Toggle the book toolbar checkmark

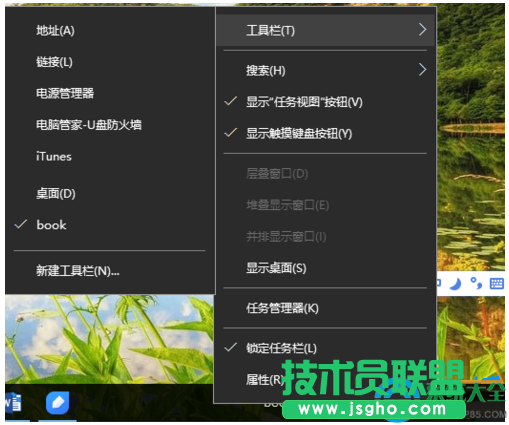[x=21, y=224]
